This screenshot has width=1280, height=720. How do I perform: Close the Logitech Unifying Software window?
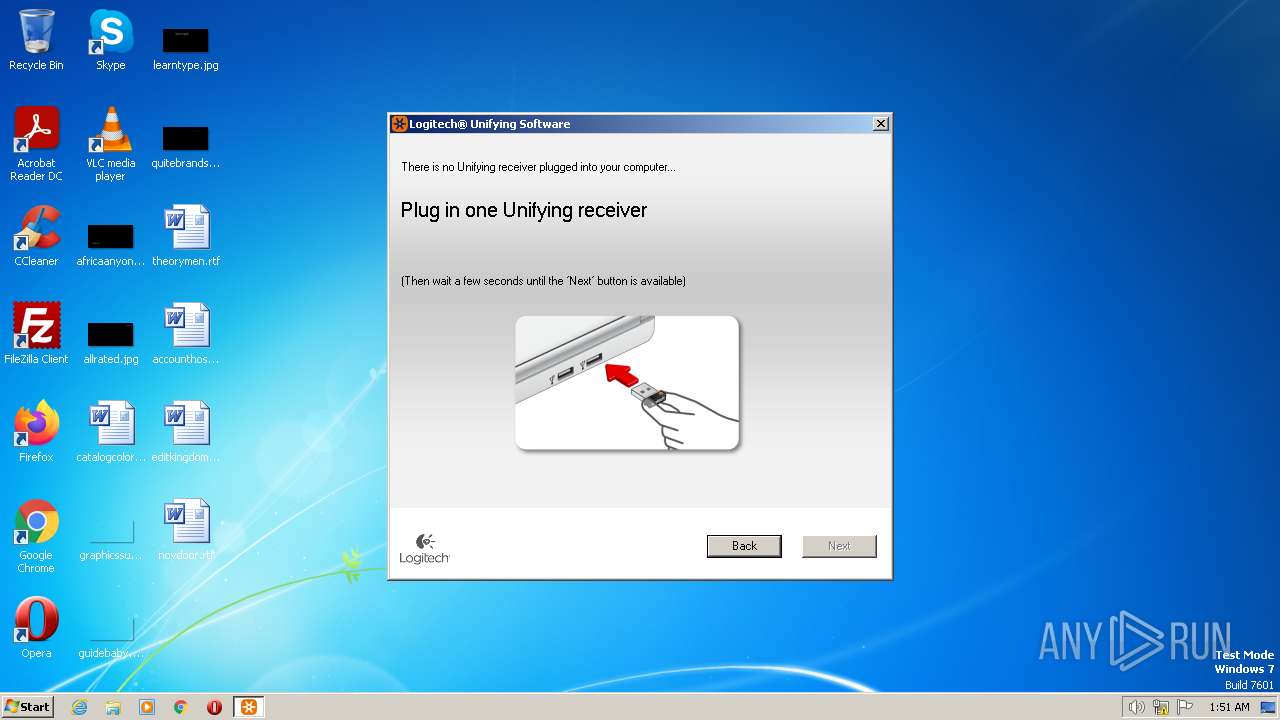click(880, 124)
